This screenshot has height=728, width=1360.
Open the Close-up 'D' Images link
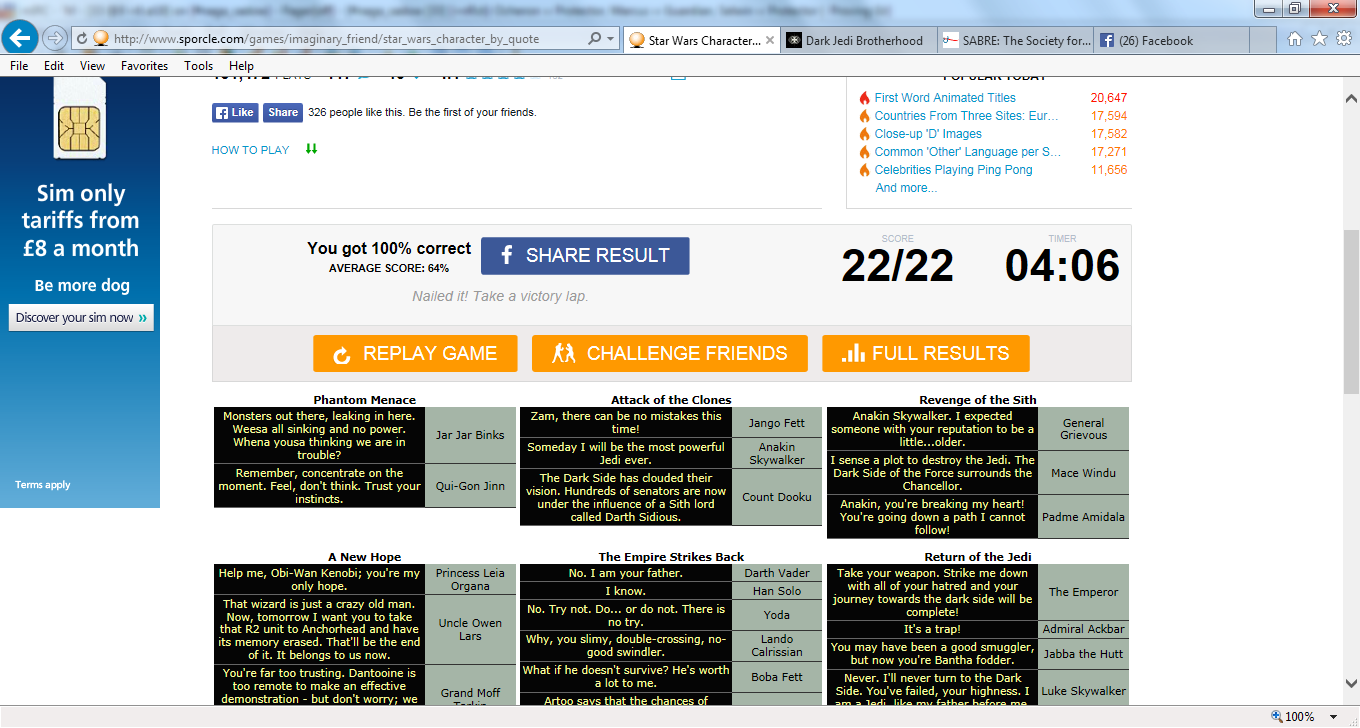[928, 134]
